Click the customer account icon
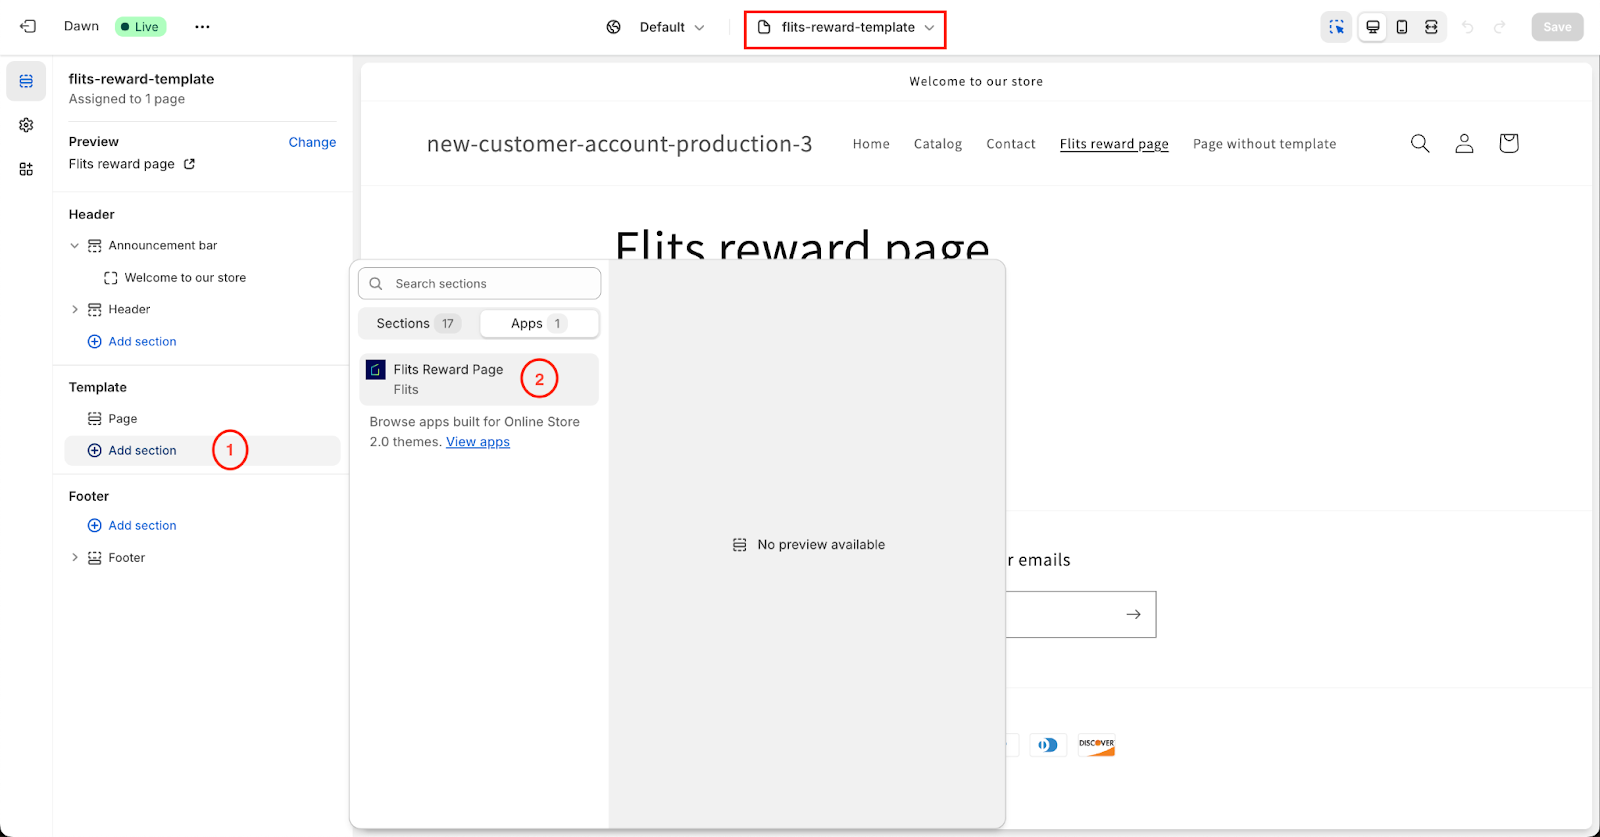Image resolution: width=1600 pixels, height=837 pixels. coord(1464,143)
